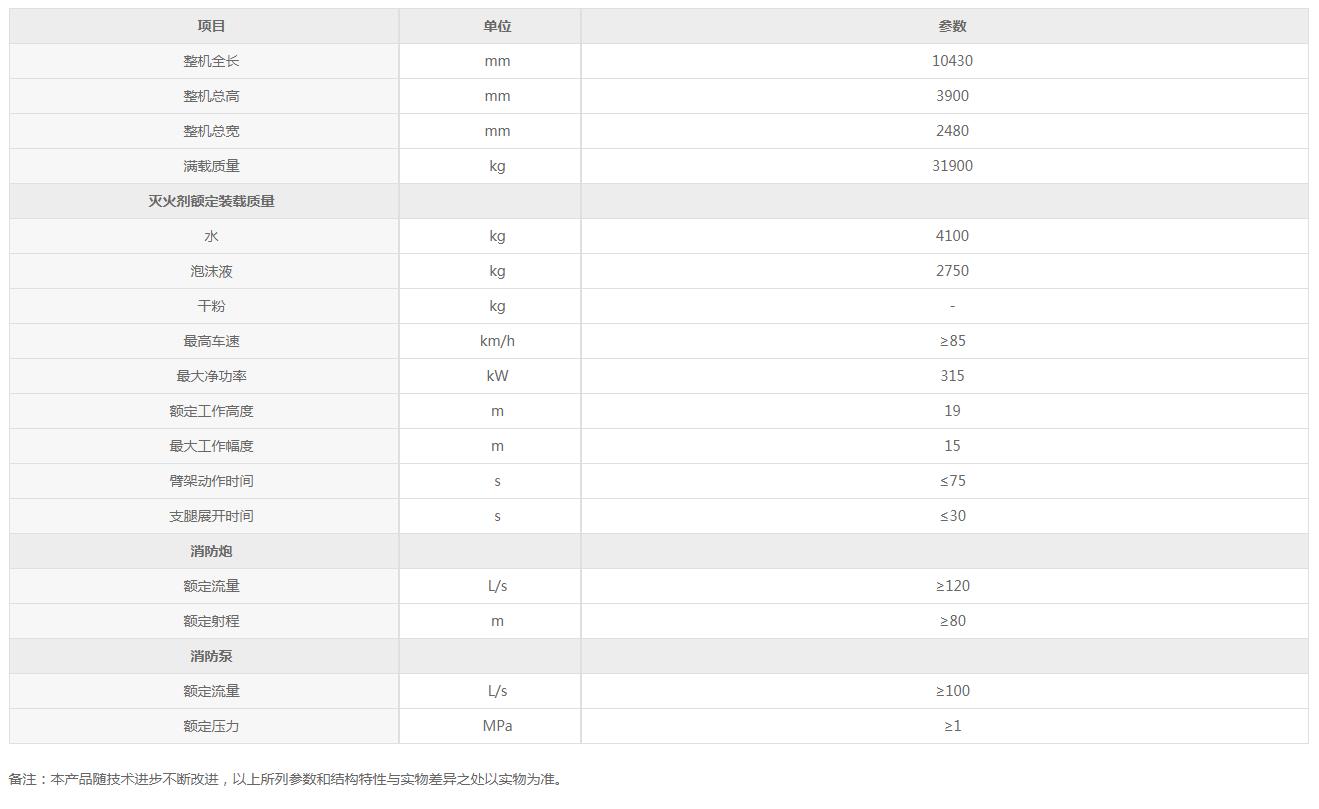Viewport: 1319px width, 809px height.
Task: Click the 消防泵 section heading
Action: tap(211, 656)
